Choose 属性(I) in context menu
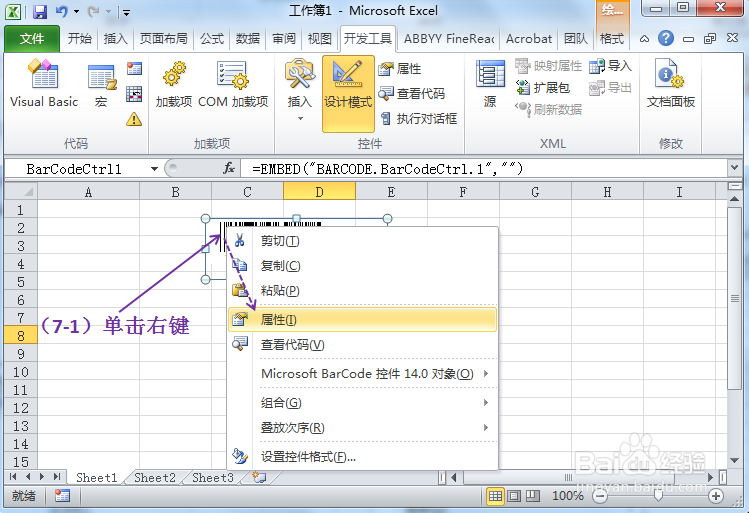This screenshot has height=513, width=749. coord(362,320)
